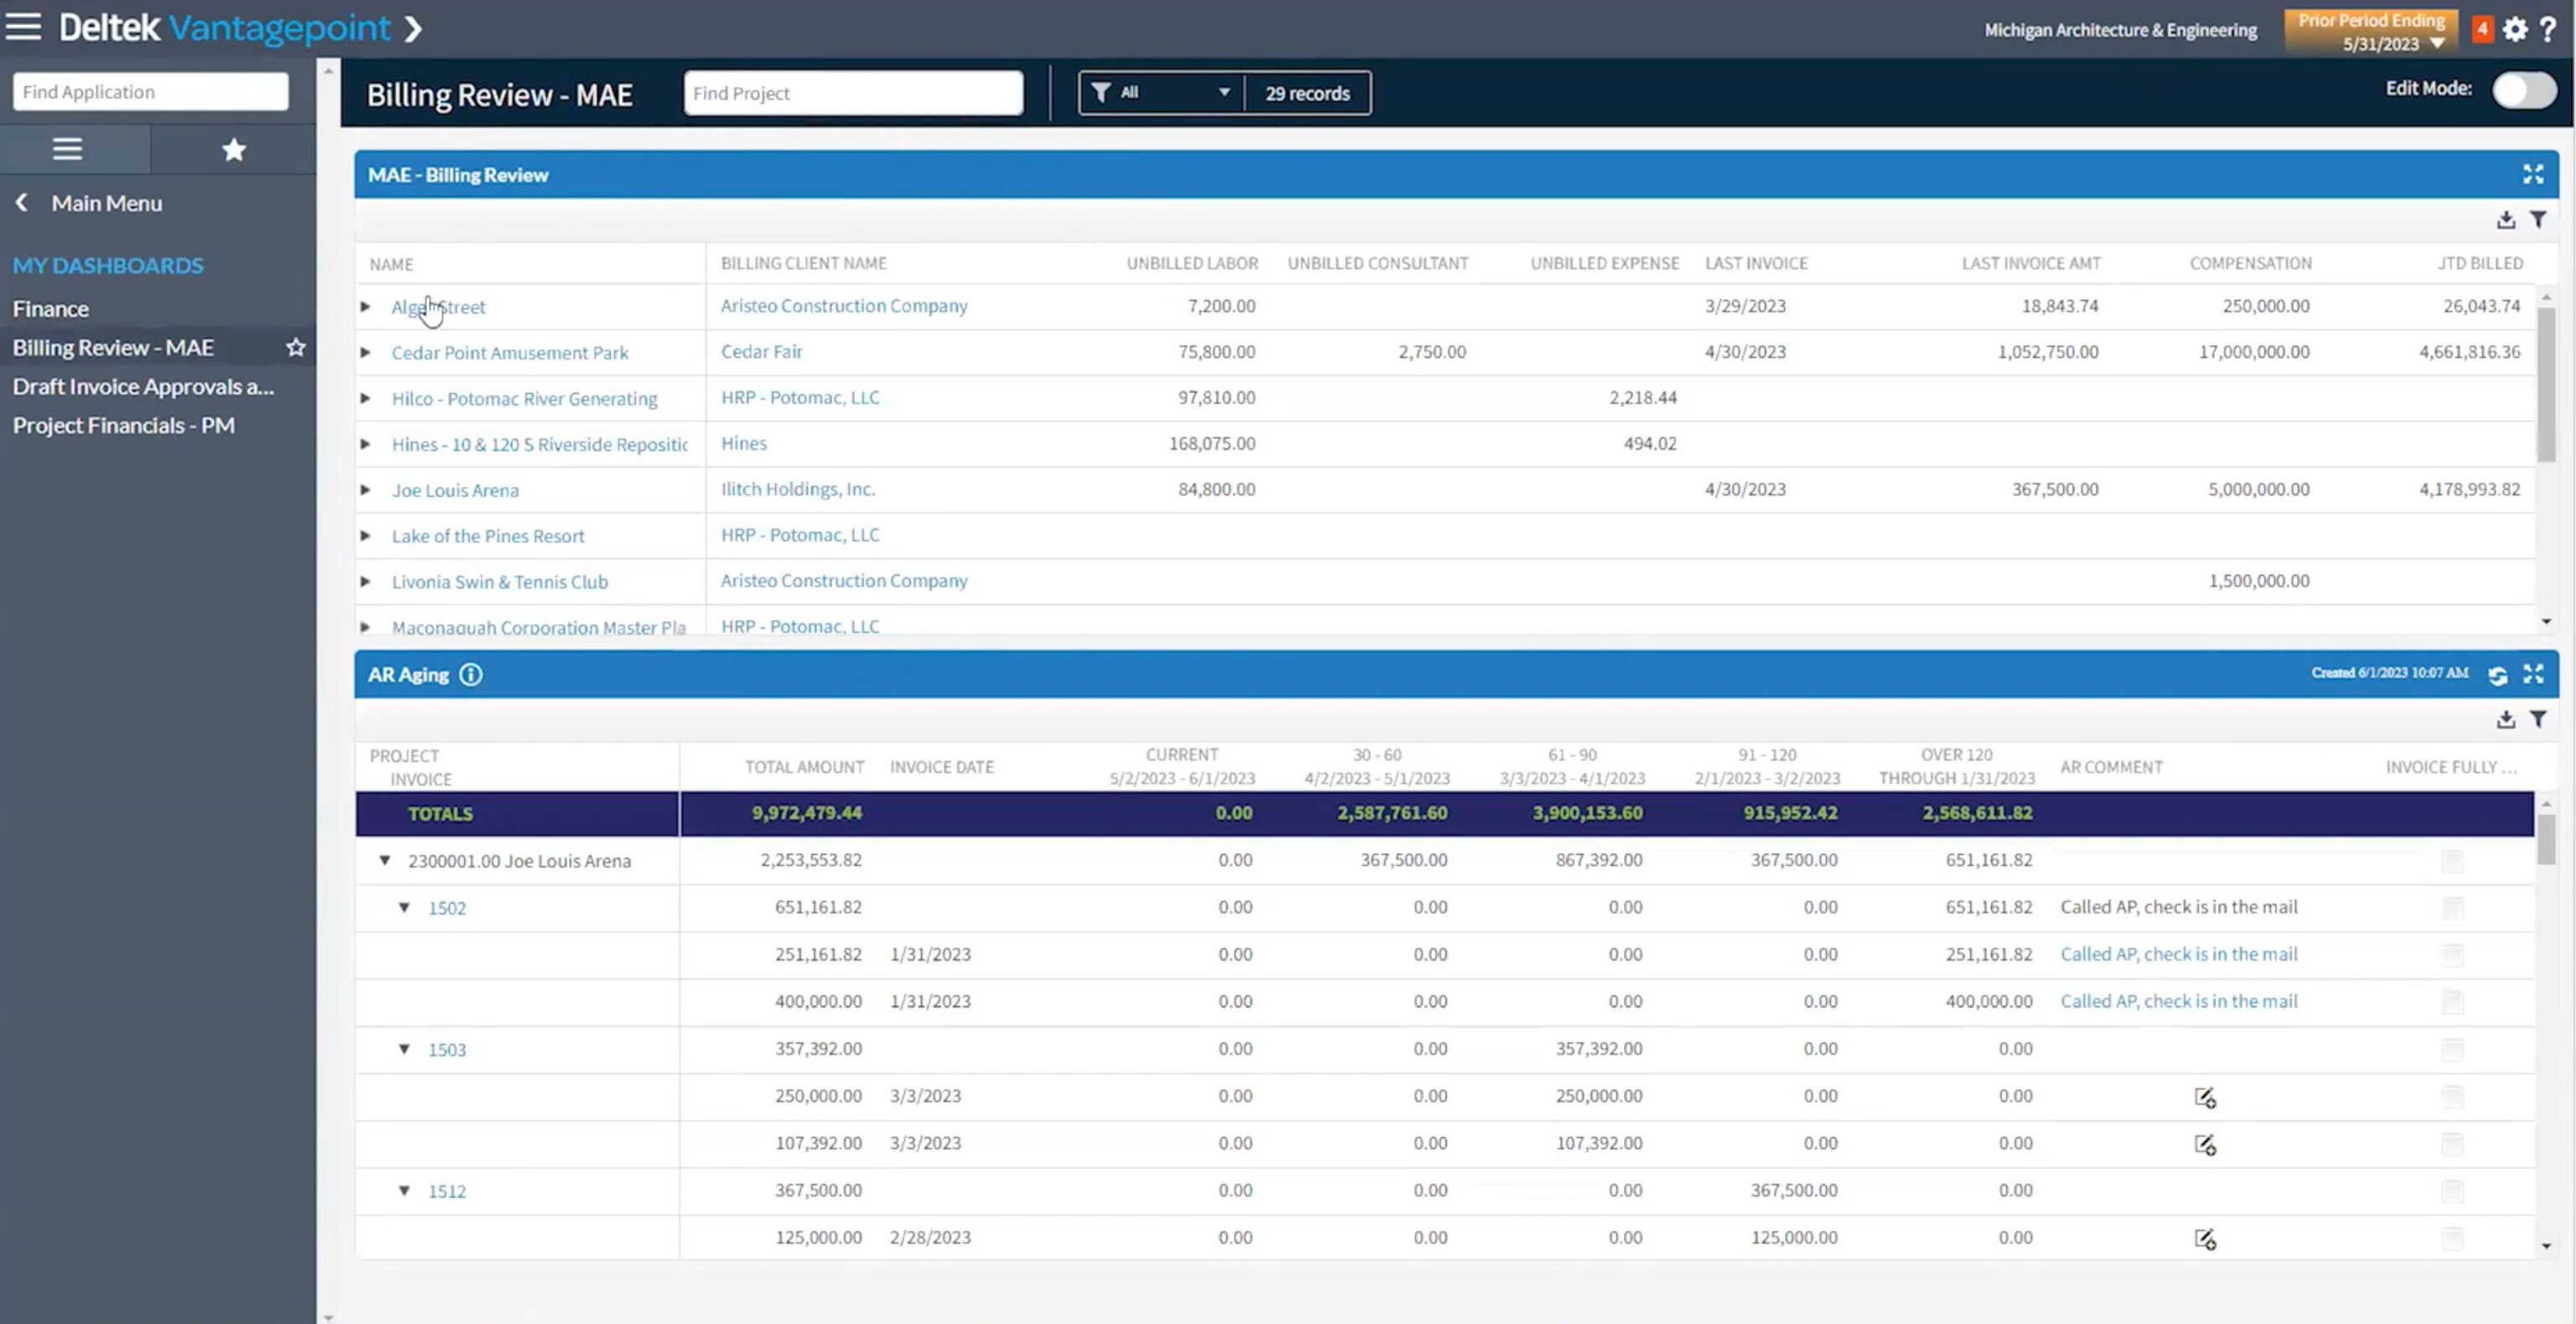Click the Find Project search field
The height and width of the screenshot is (1324, 2576).
click(x=852, y=92)
